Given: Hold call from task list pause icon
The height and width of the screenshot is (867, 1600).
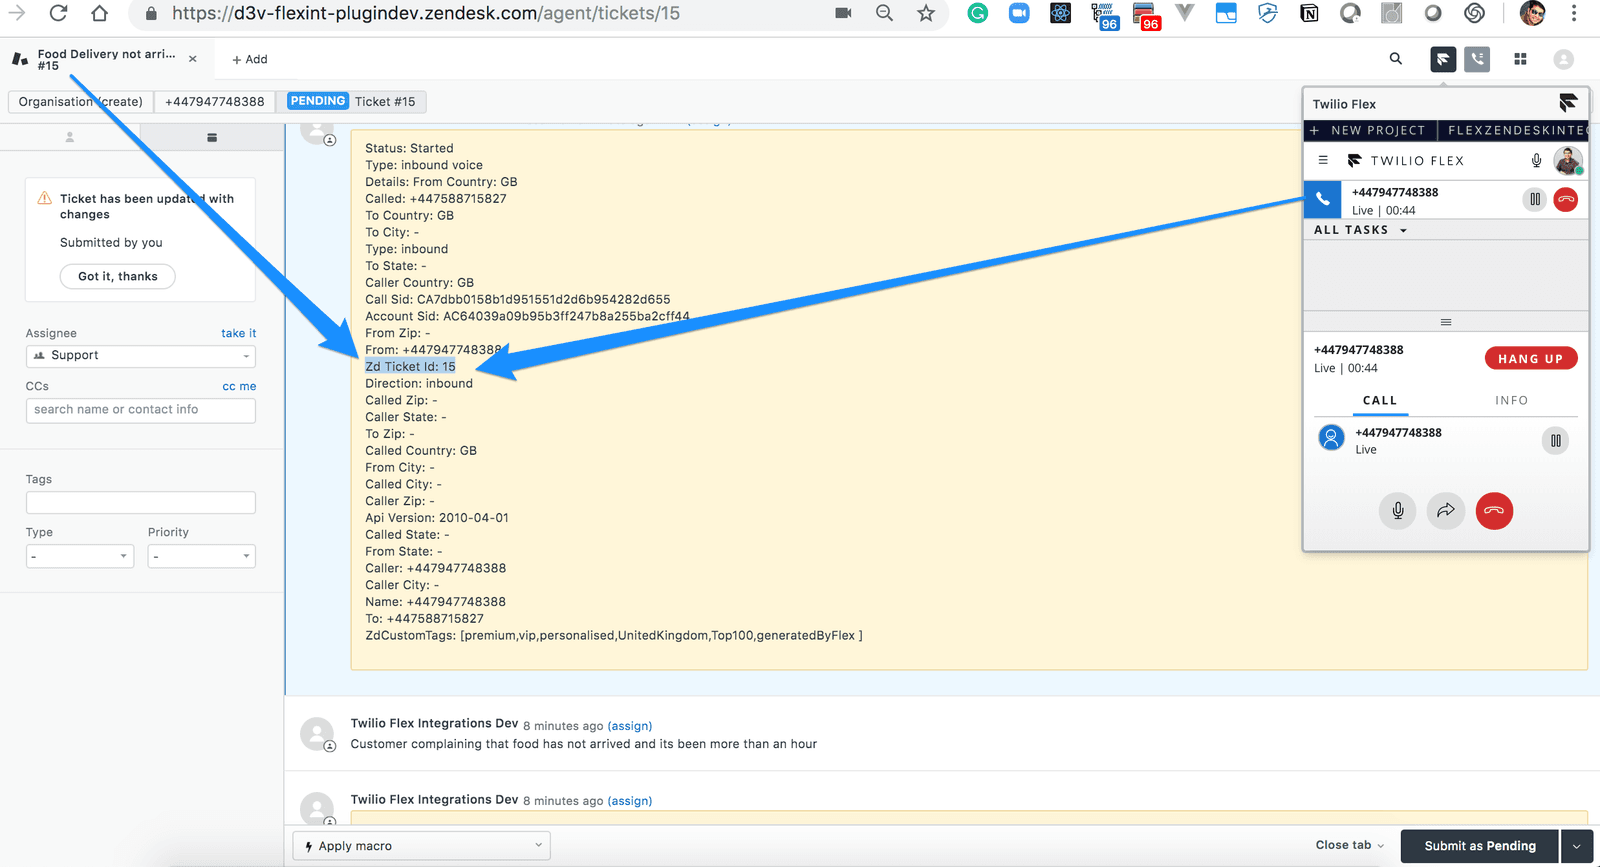Looking at the screenshot, I should tap(1535, 199).
